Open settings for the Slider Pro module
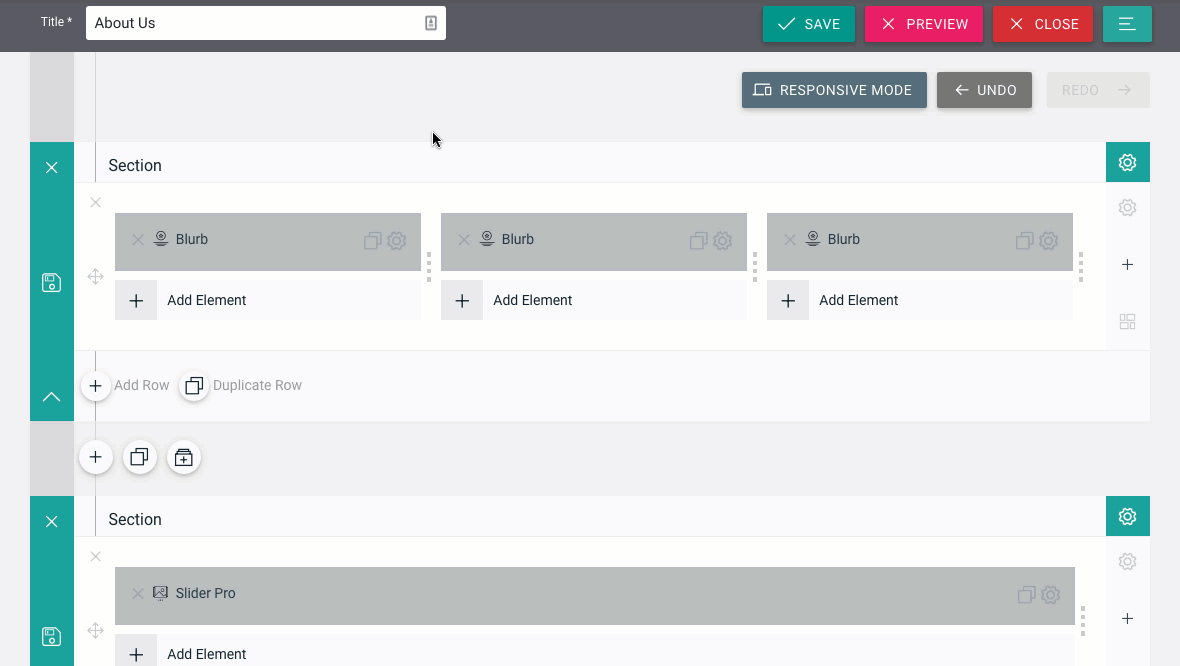Viewport: 1180px width, 666px height. click(1050, 593)
